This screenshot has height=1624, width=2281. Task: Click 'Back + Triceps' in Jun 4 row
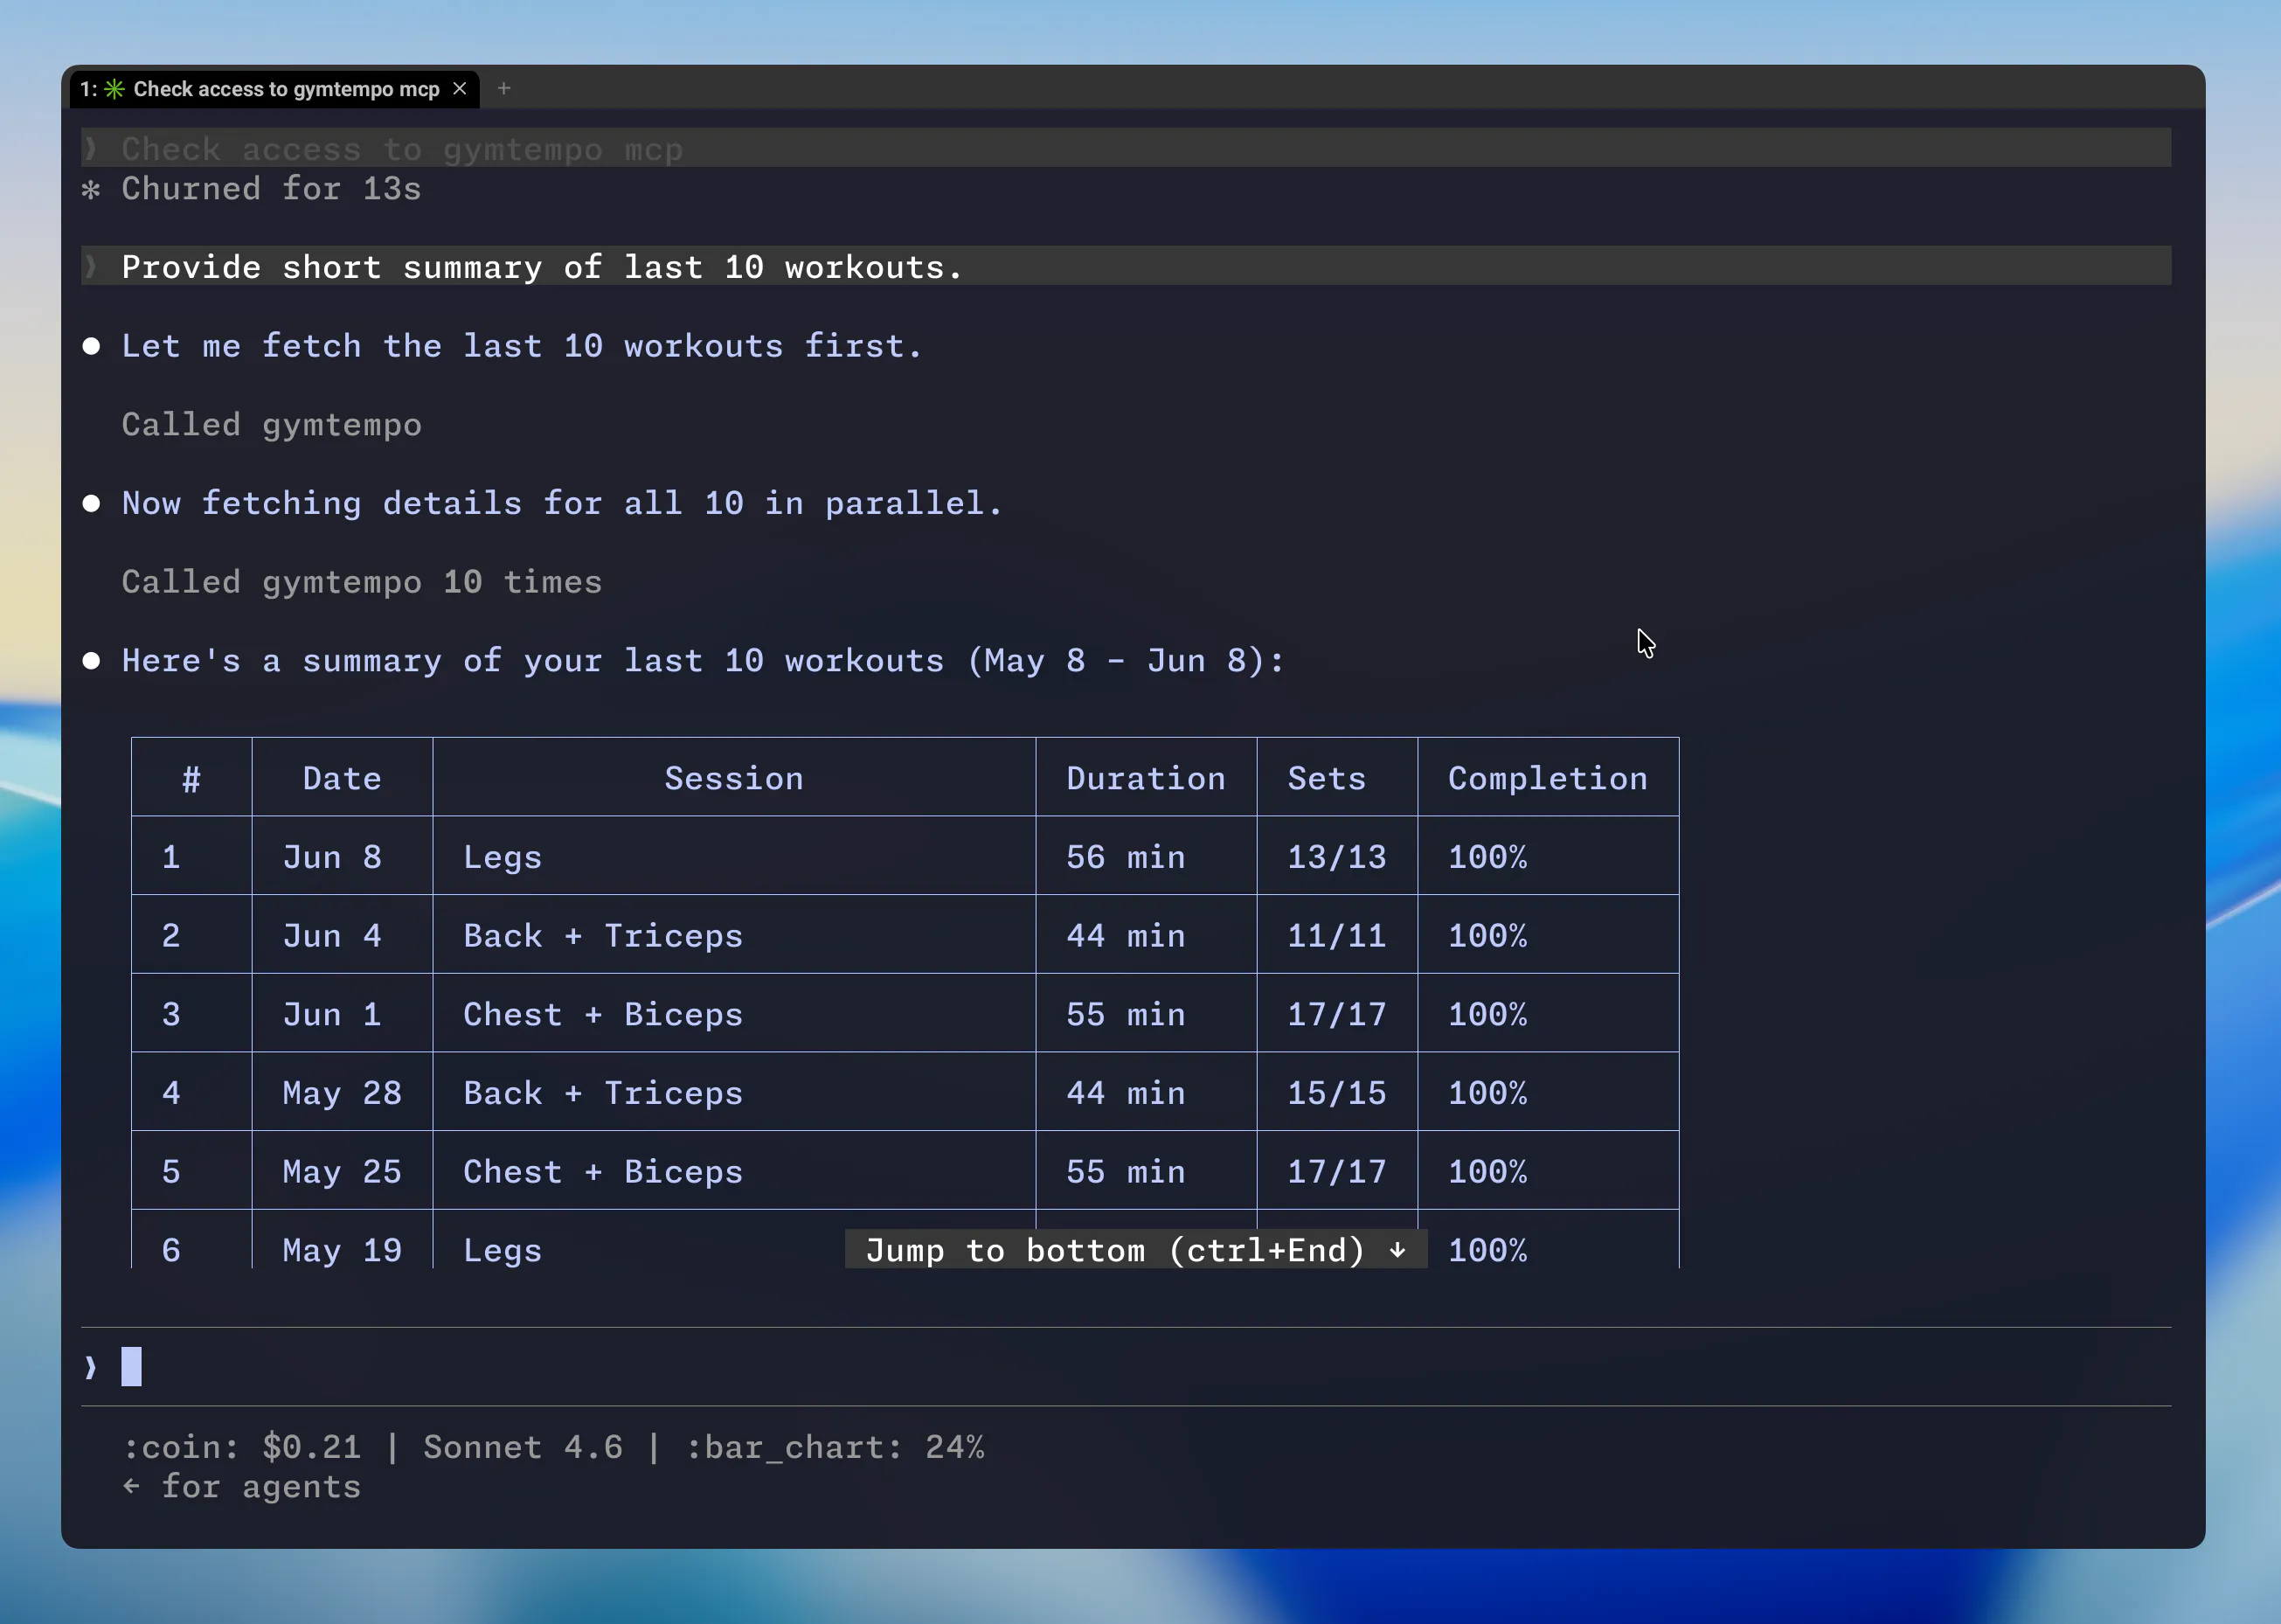603,936
